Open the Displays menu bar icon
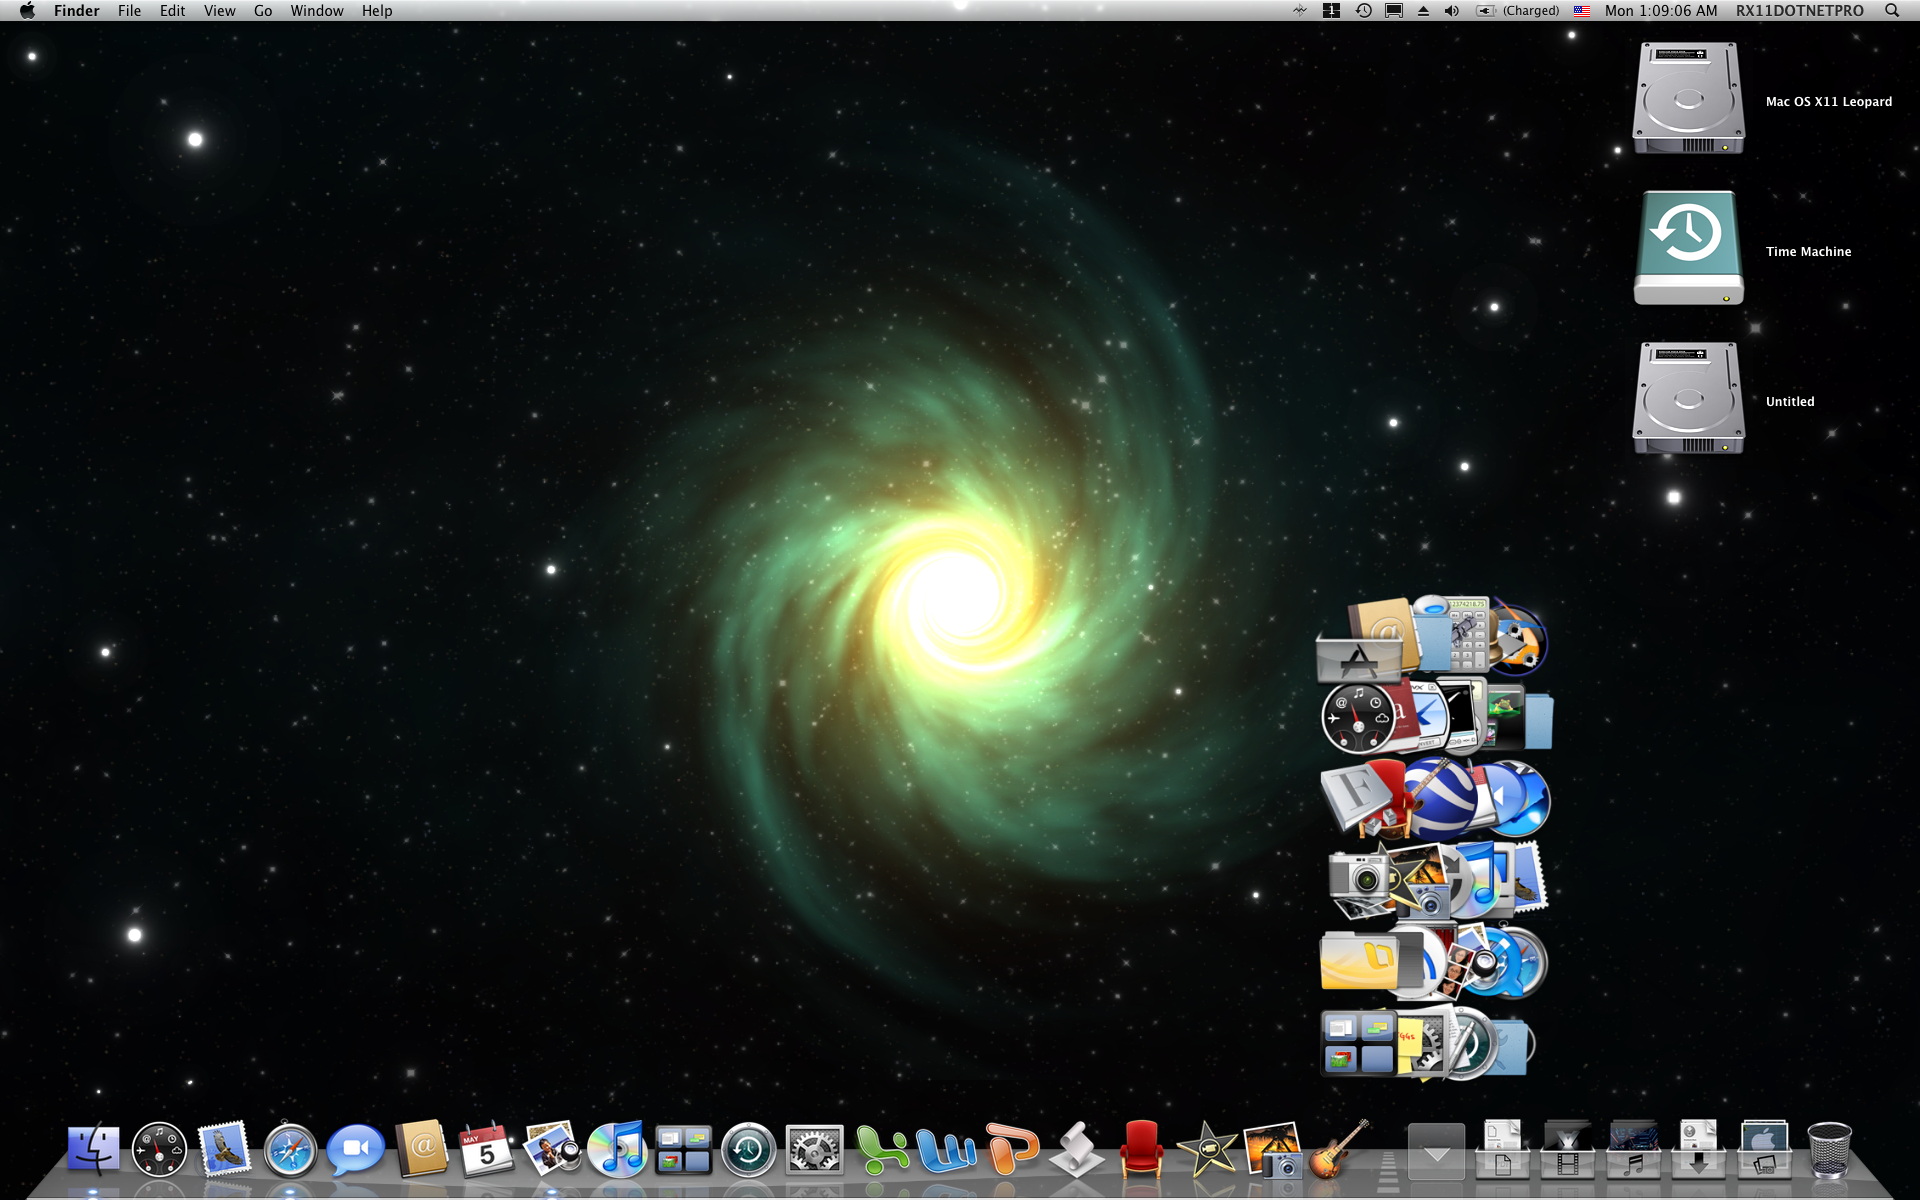The height and width of the screenshot is (1200, 1920). (x=1394, y=11)
